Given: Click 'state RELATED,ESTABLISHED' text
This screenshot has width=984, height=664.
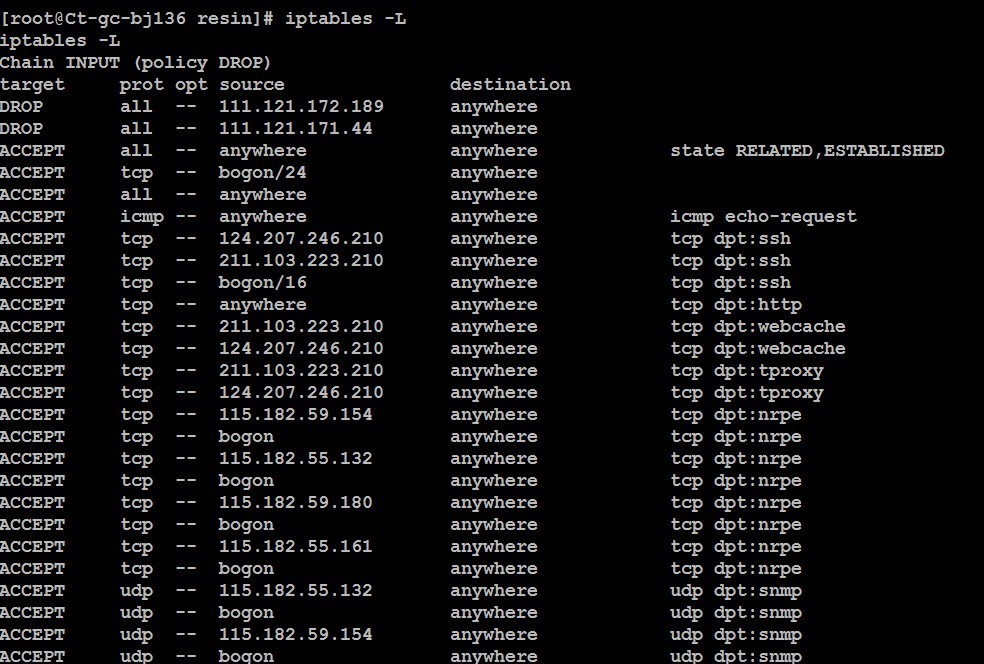Looking at the screenshot, I should pyautogui.click(x=807, y=151).
